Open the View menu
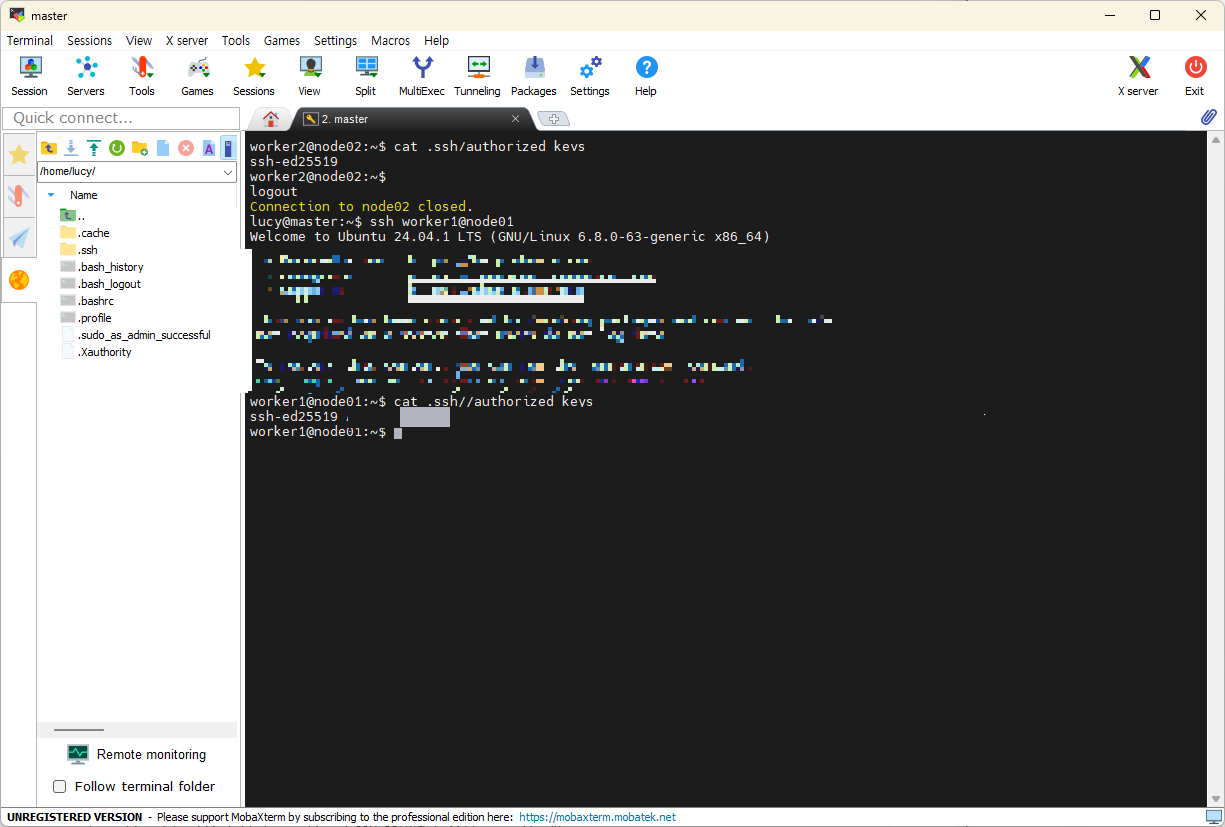 pyautogui.click(x=139, y=41)
